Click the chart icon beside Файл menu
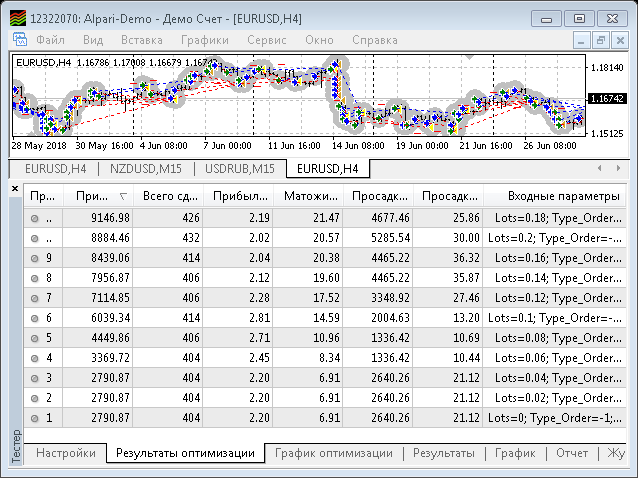 point(20,40)
